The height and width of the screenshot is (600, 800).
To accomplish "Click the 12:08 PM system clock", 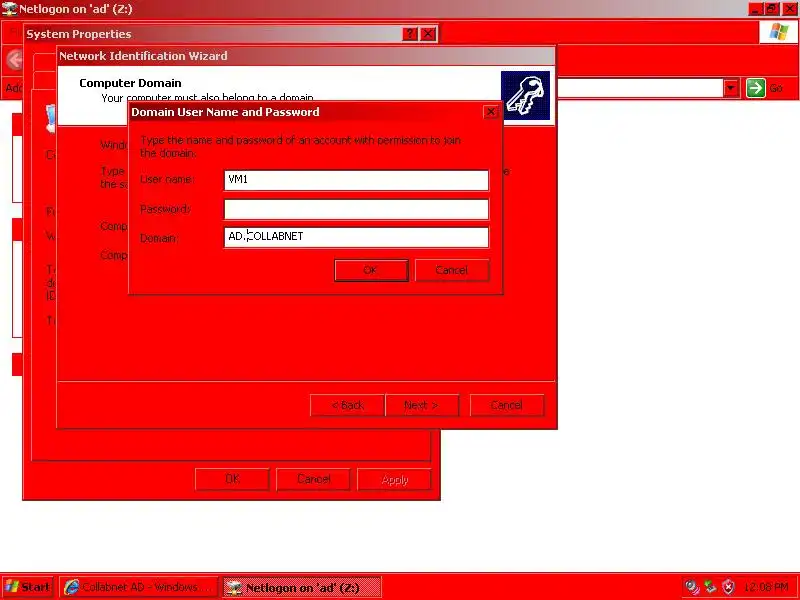I will tap(766, 587).
